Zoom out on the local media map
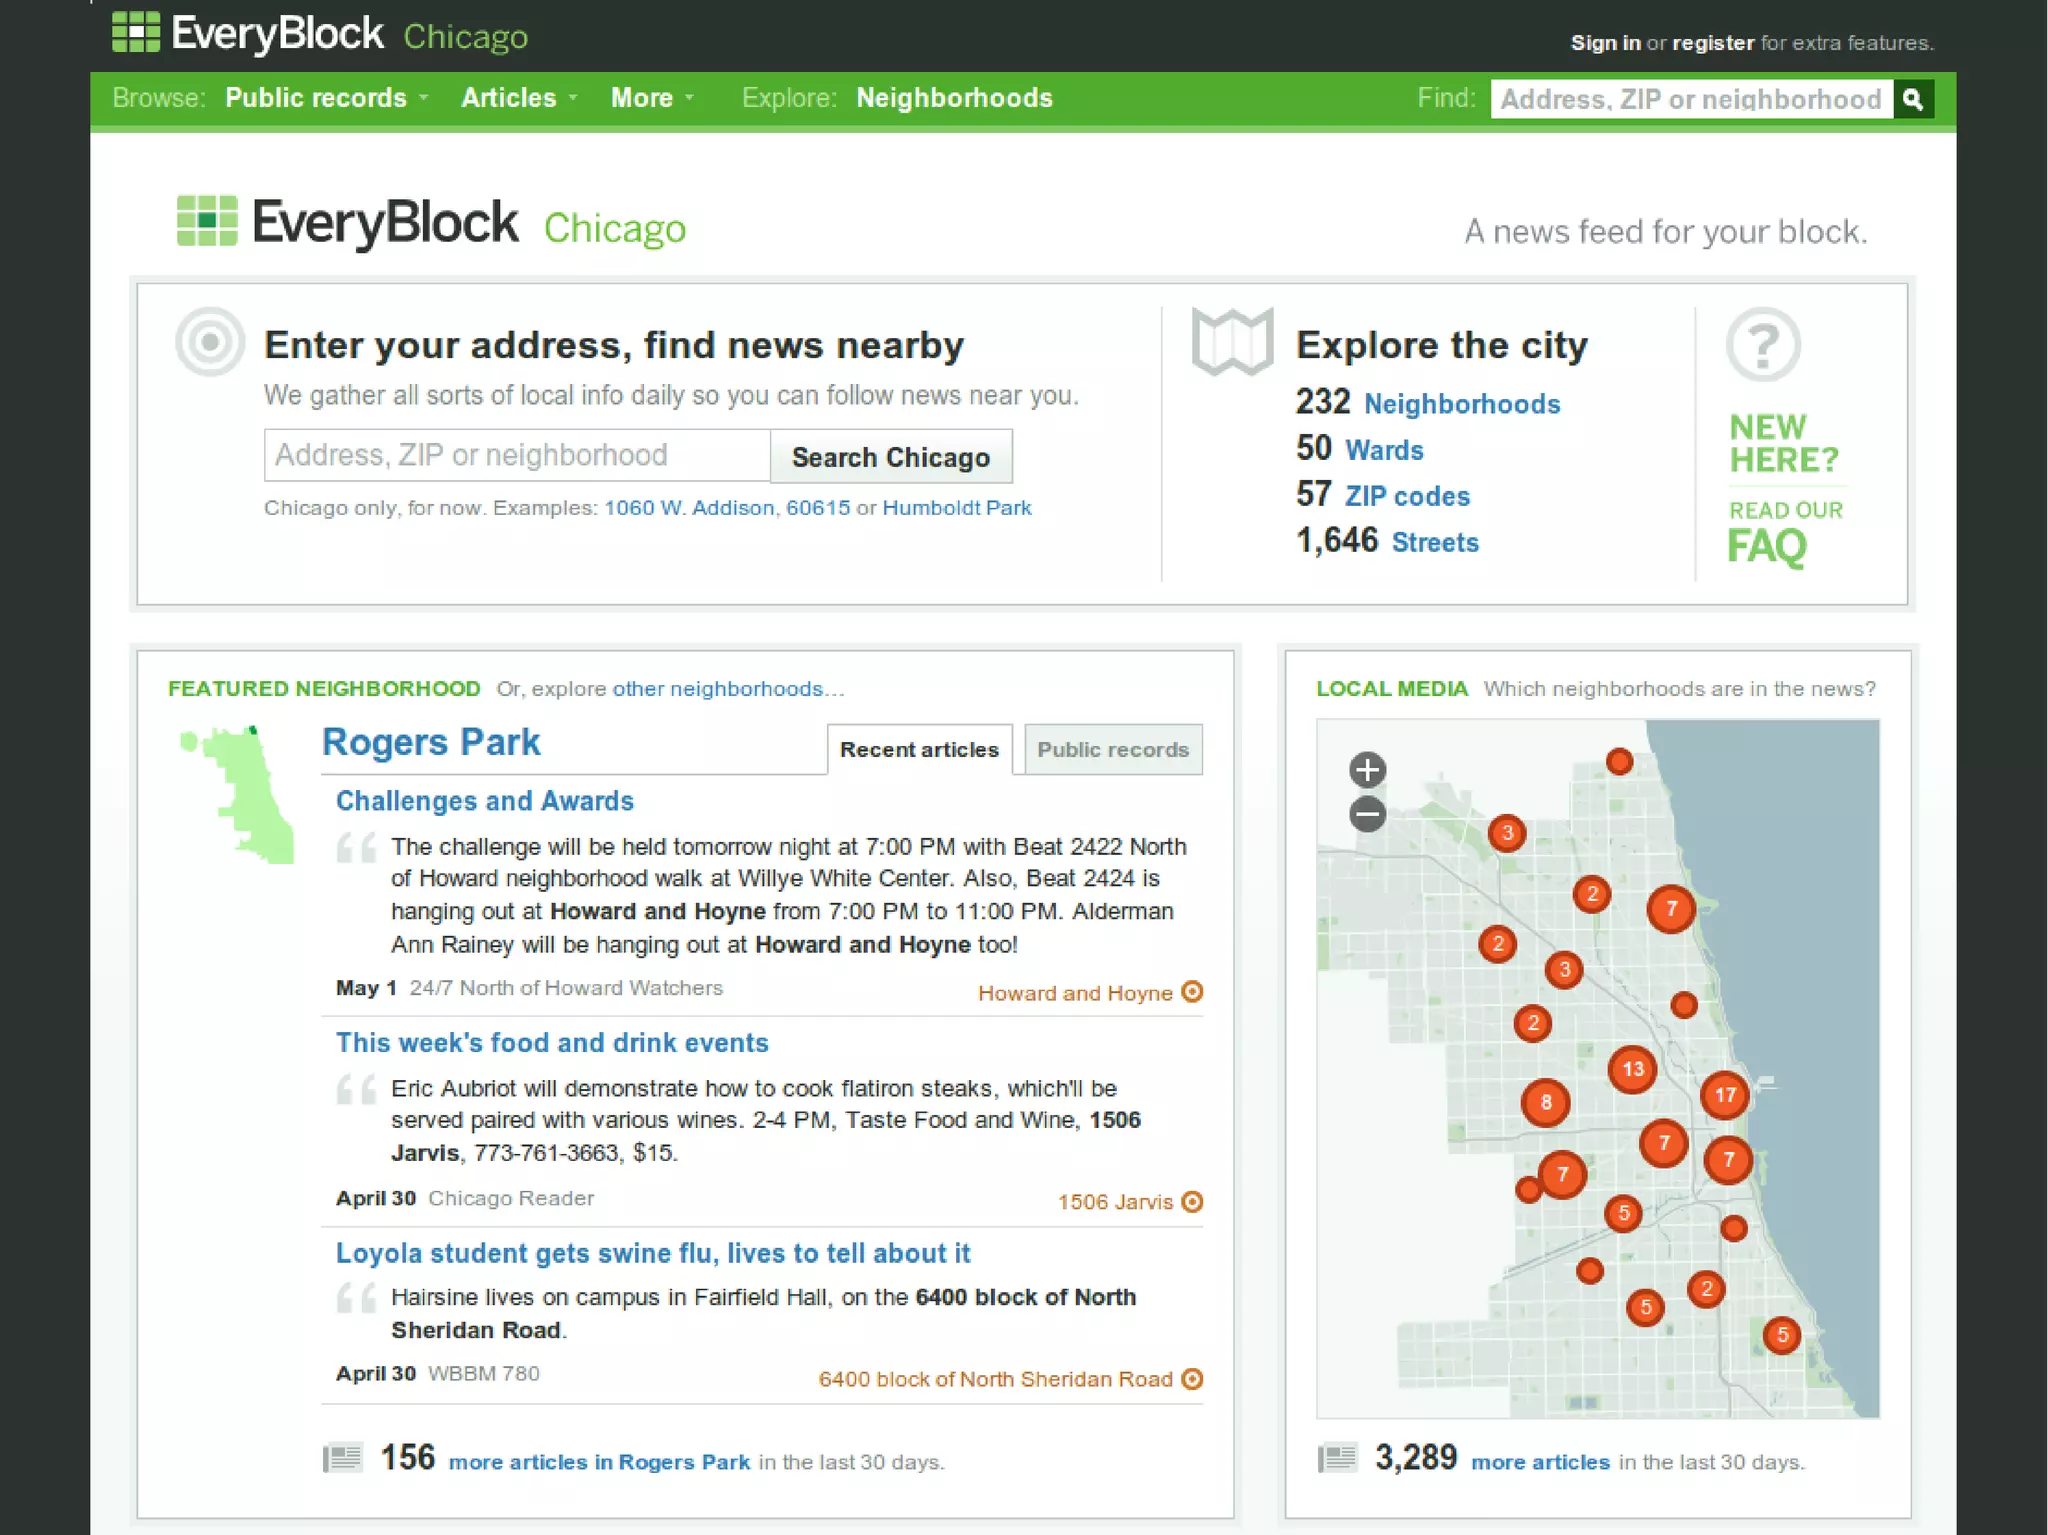The height and width of the screenshot is (1535, 2048). click(1367, 814)
